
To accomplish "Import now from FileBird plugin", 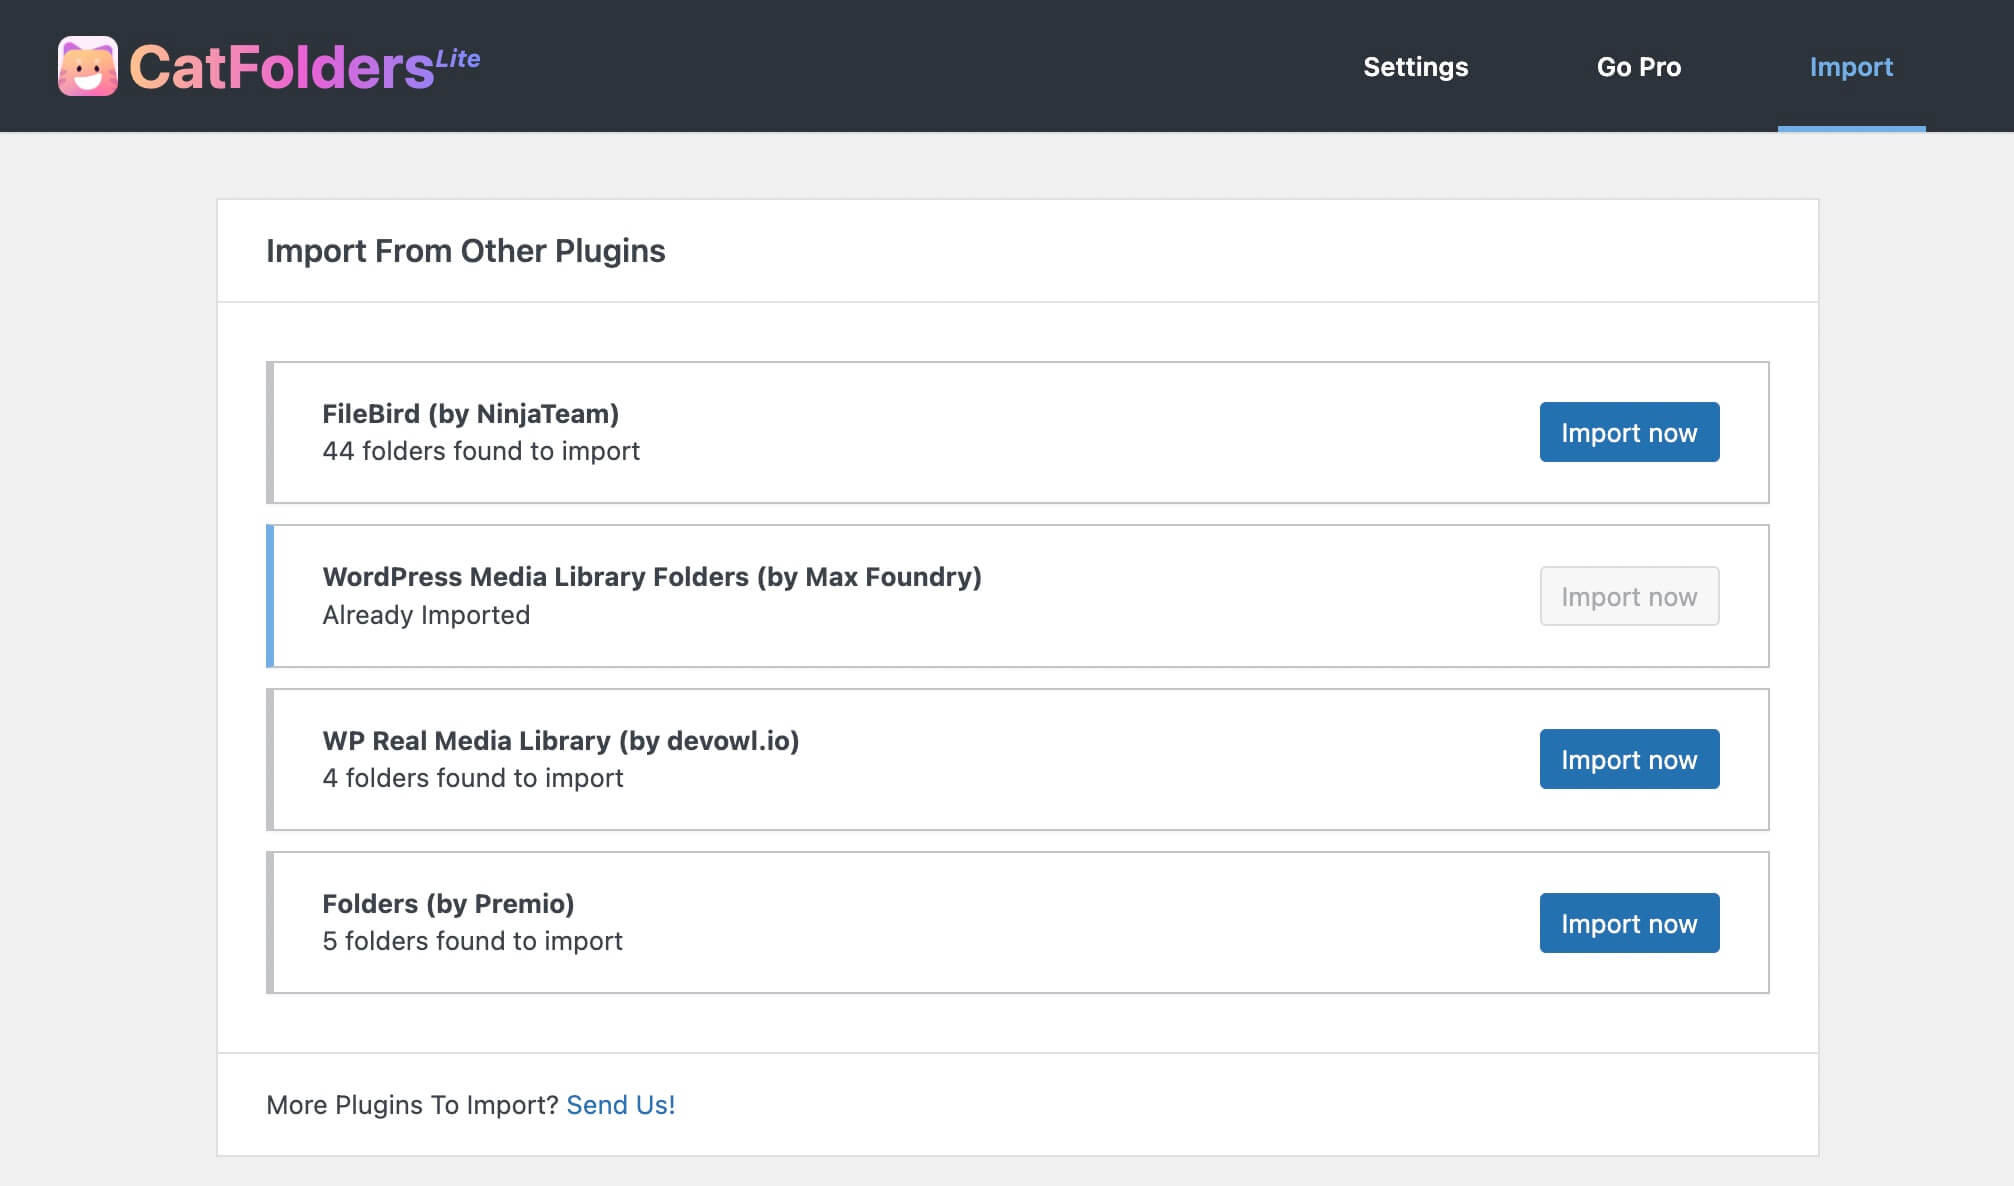I will tap(1629, 432).
